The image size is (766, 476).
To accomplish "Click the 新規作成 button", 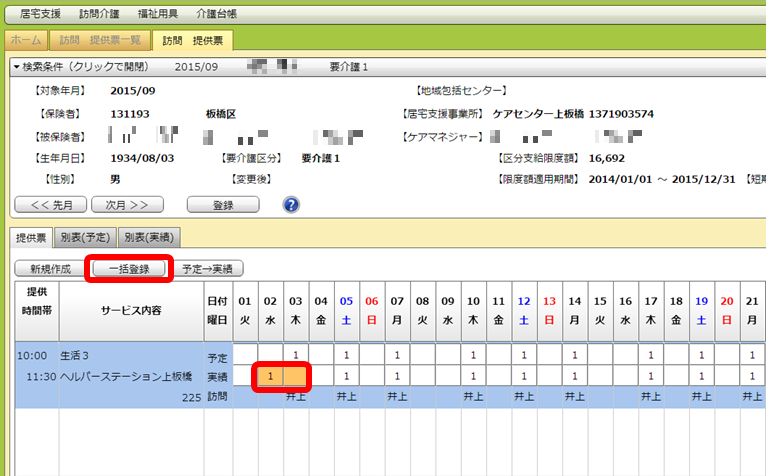I will 49,269.
